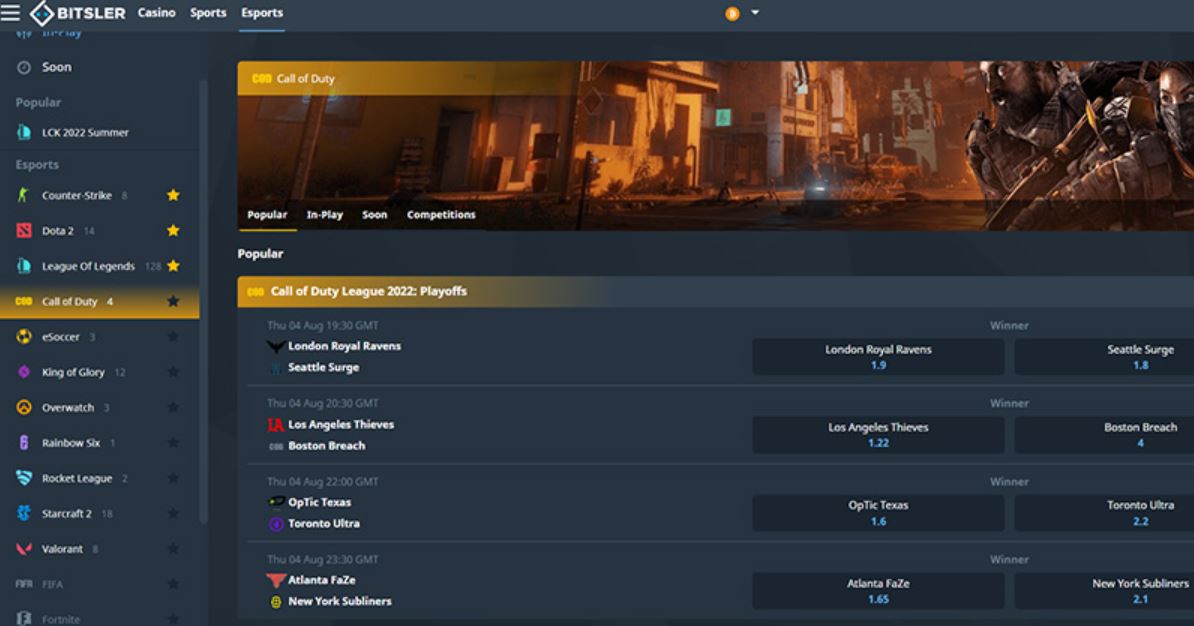Toggle League Of Legends favorite star
This screenshot has height=626, width=1194.
(x=174, y=266)
